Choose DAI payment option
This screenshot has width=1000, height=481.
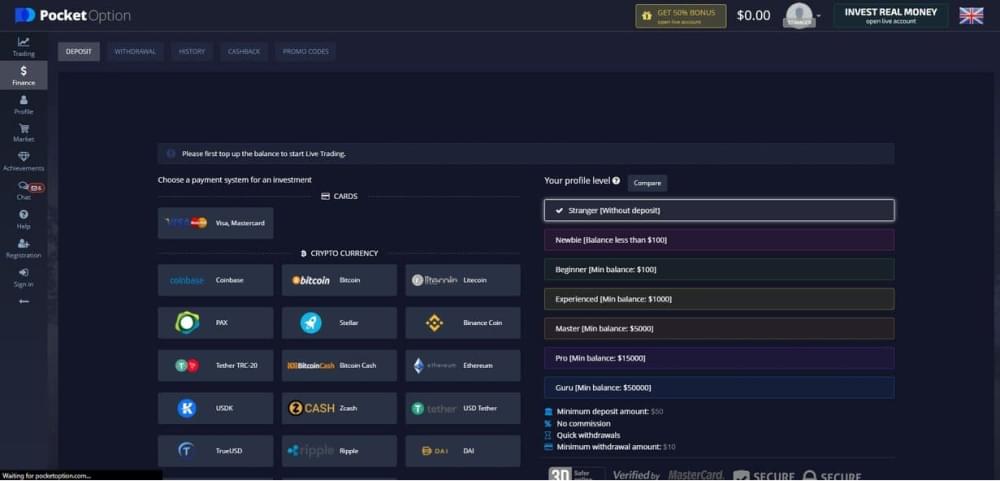[463, 451]
